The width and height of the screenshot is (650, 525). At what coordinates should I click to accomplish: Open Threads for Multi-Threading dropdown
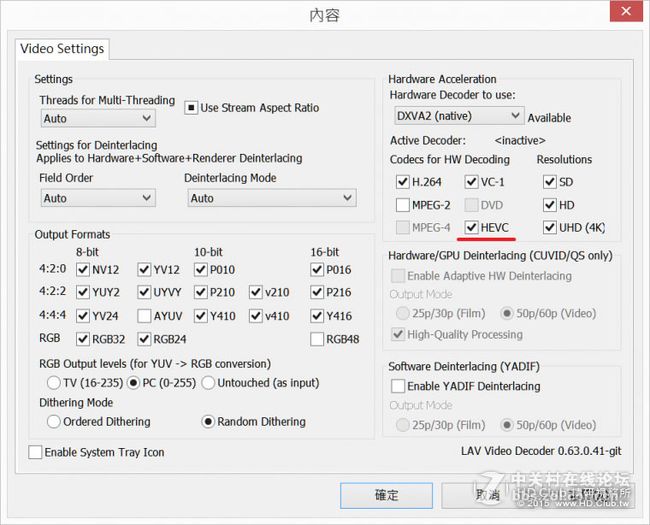[98, 119]
